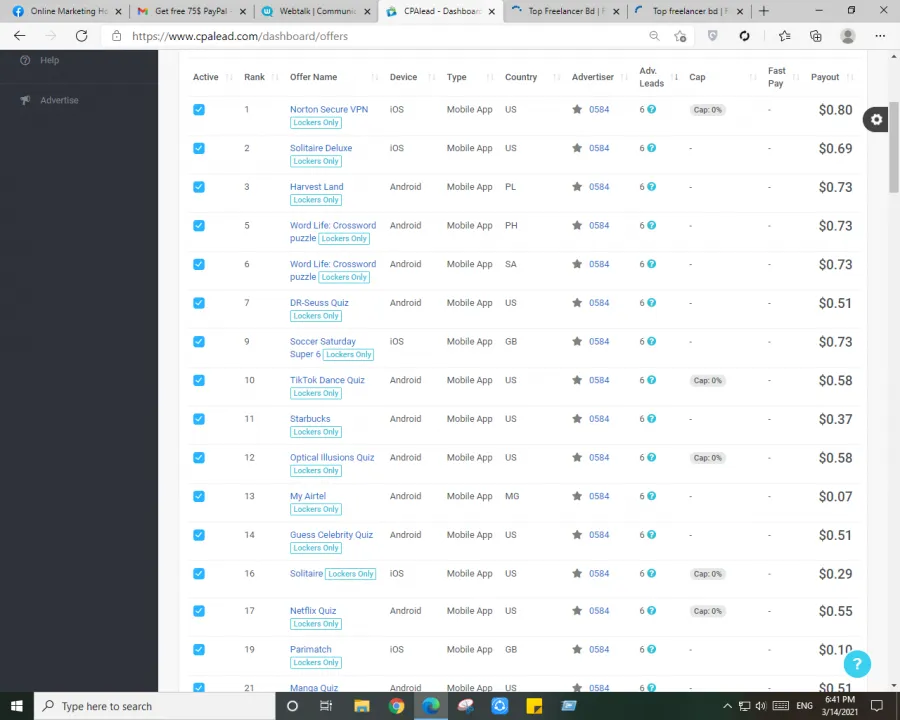Open Chrome from the taskbar
This screenshot has height=720, width=900.
[x=396, y=706]
